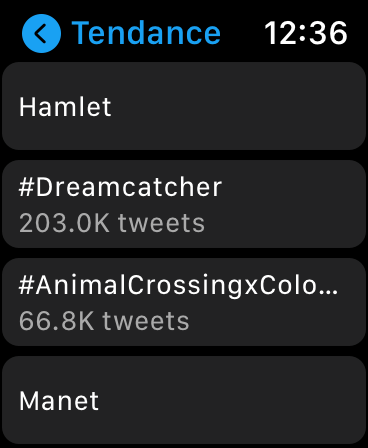The width and height of the screenshot is (368, 448).
Task: Go back using the Tendance title
Action: [x=146, y=33]
